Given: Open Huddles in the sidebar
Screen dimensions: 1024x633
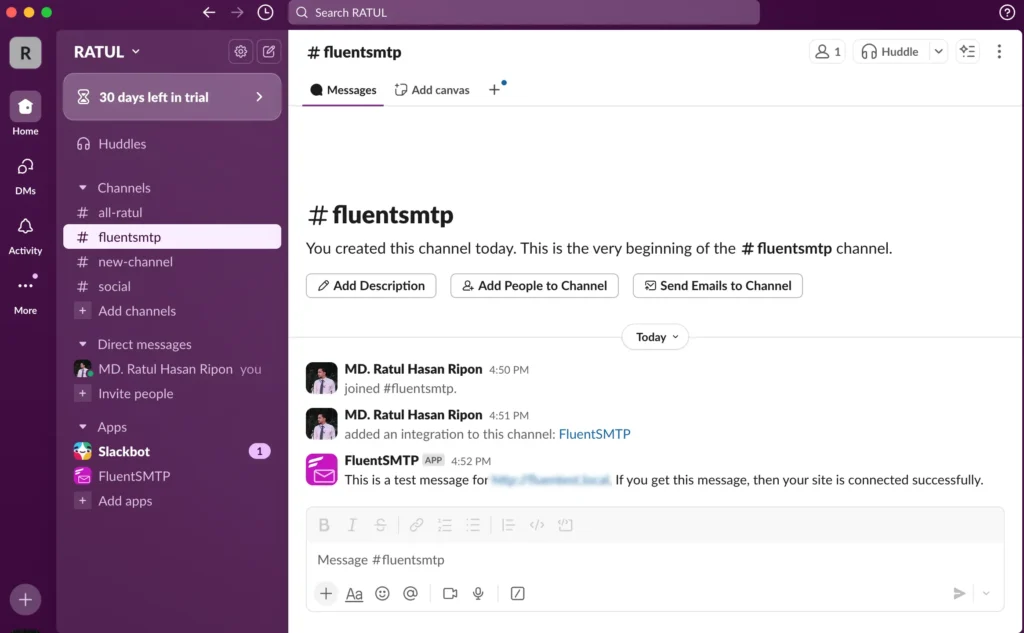Looking at the screenshot, I should (x=172, y=144).
